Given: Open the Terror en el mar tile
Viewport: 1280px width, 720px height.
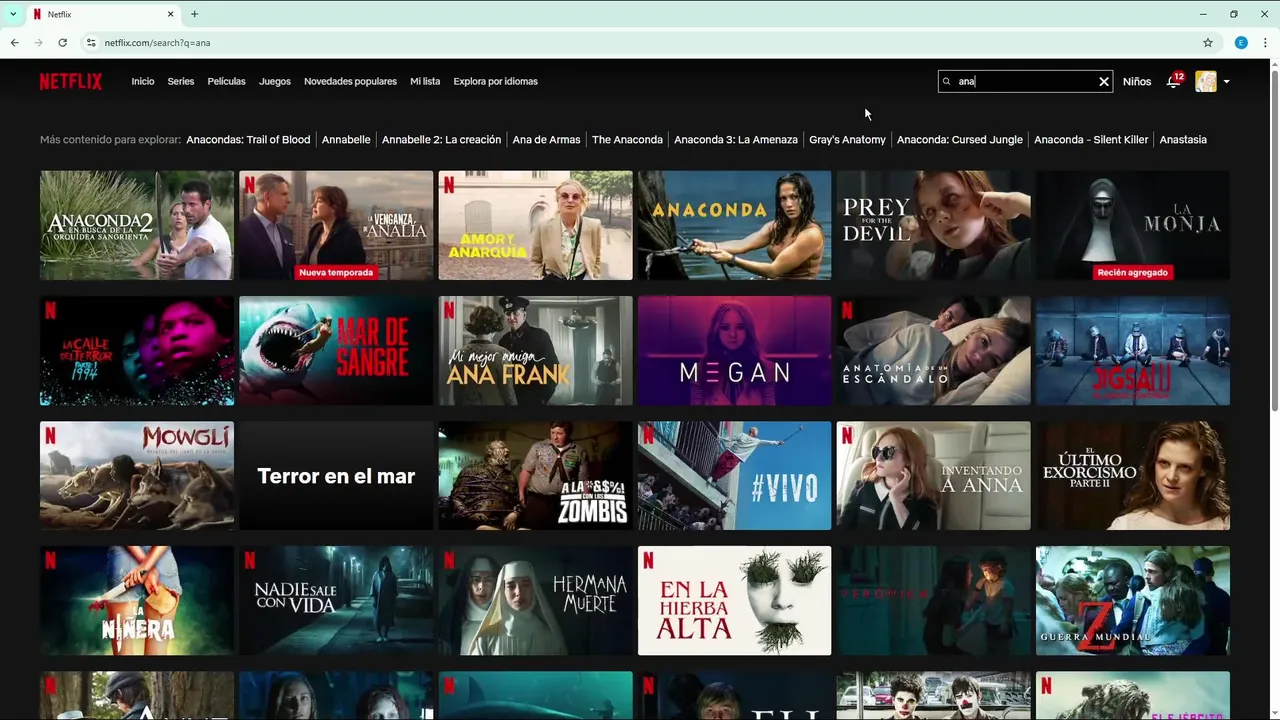Looking at the screenshot, I should [336, 475].
